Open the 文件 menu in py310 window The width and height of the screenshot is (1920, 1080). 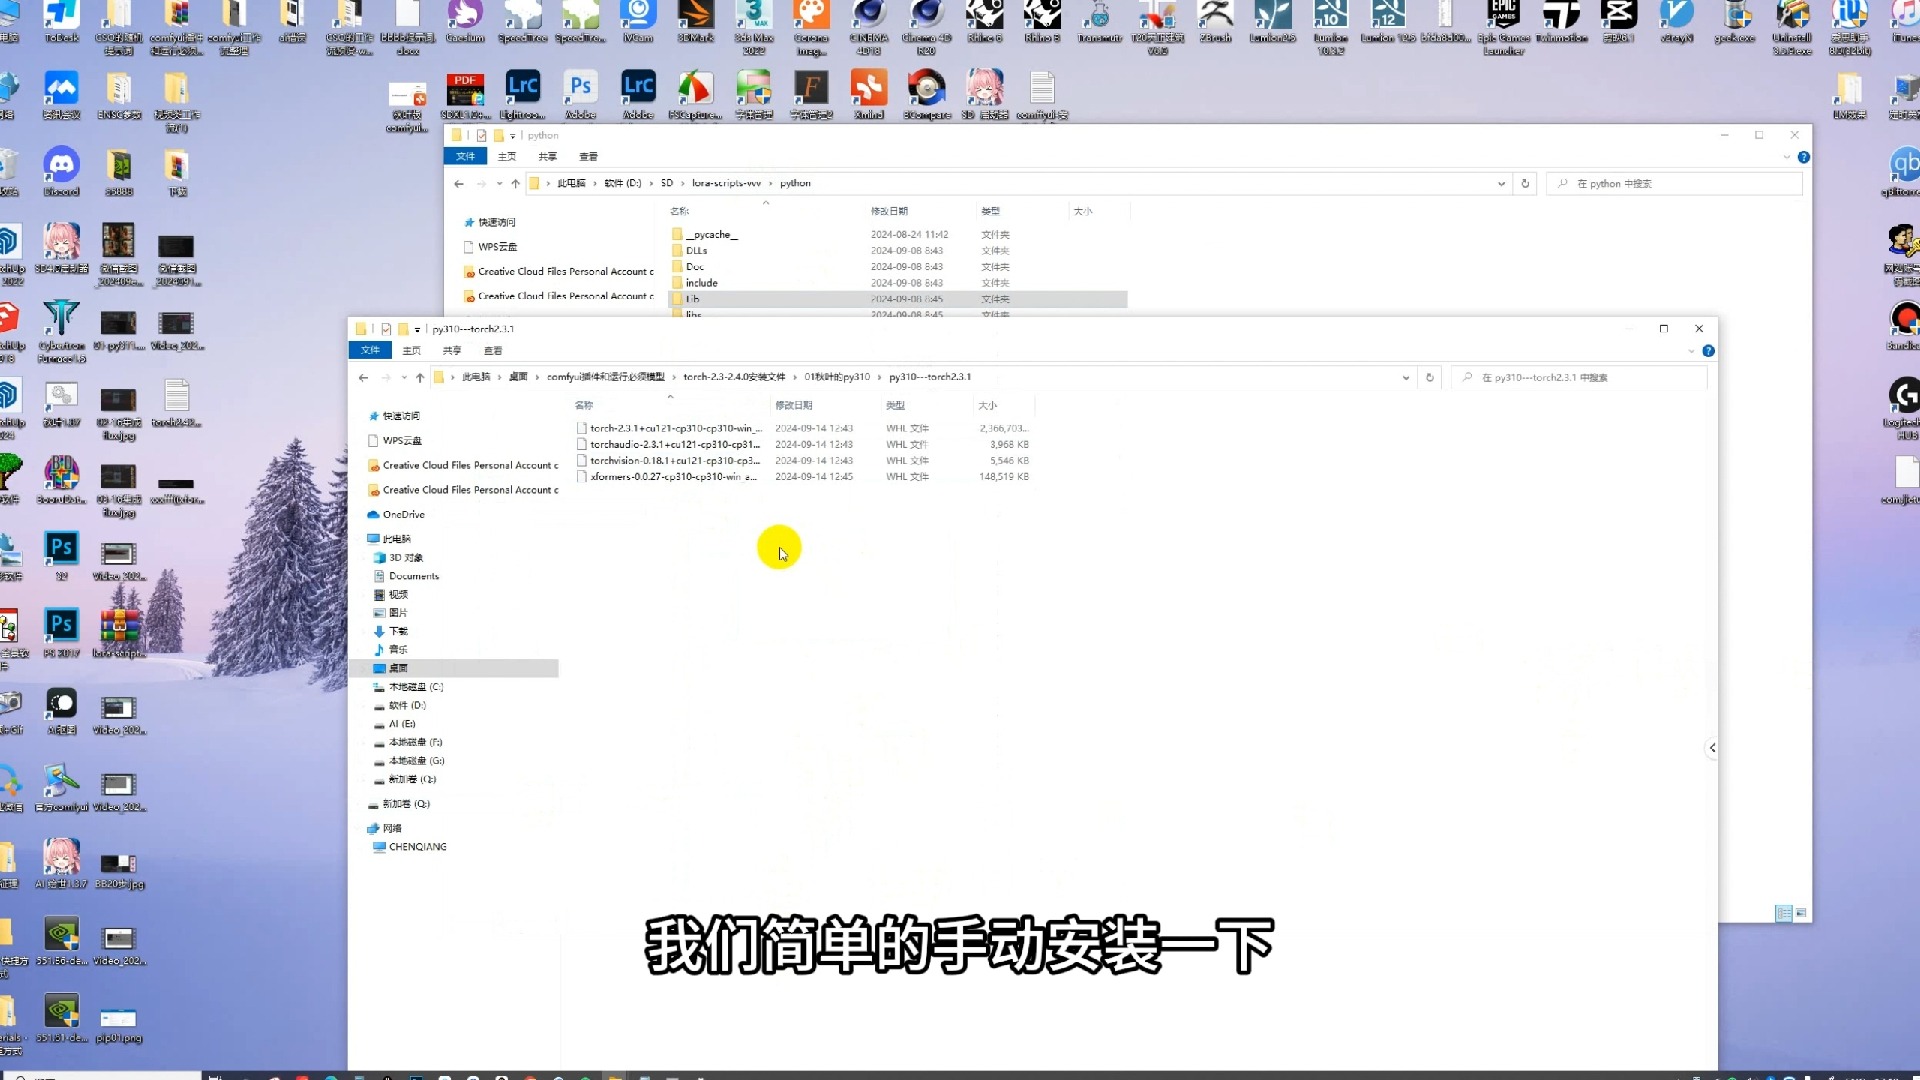(x=370, y=350)
